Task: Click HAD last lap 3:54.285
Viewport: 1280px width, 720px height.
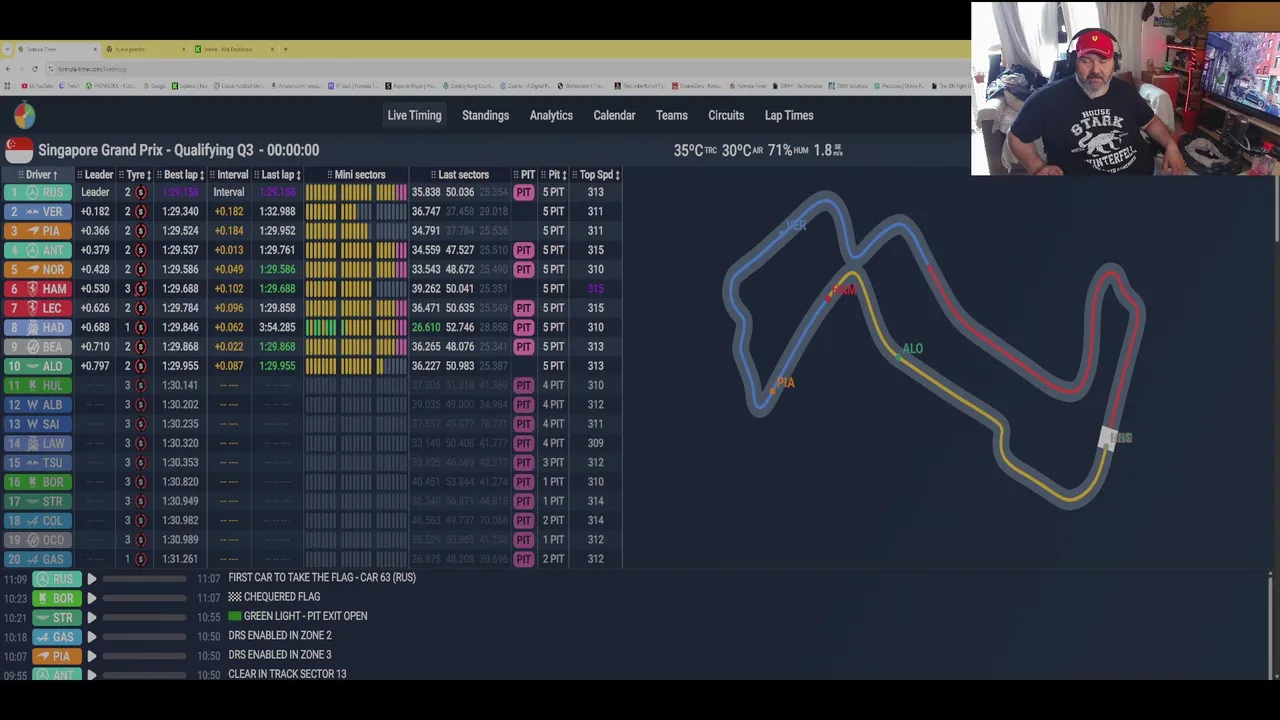Action: click(277, 327)
